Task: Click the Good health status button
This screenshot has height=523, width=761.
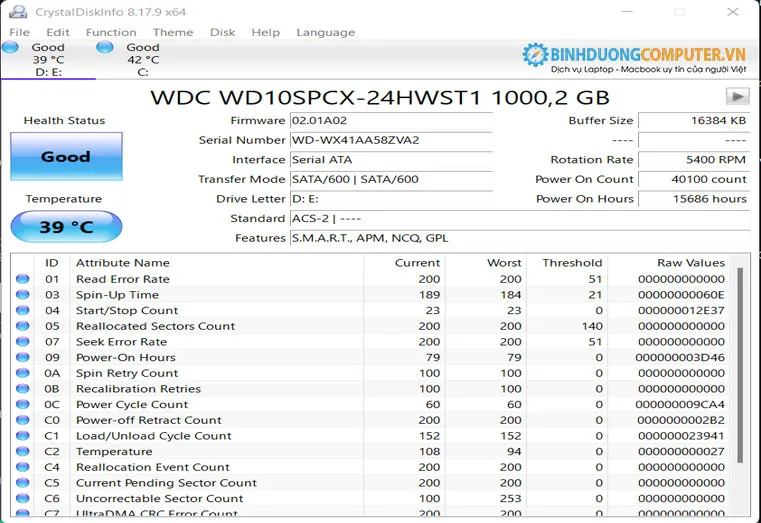Action: click(x=66, y=157)
